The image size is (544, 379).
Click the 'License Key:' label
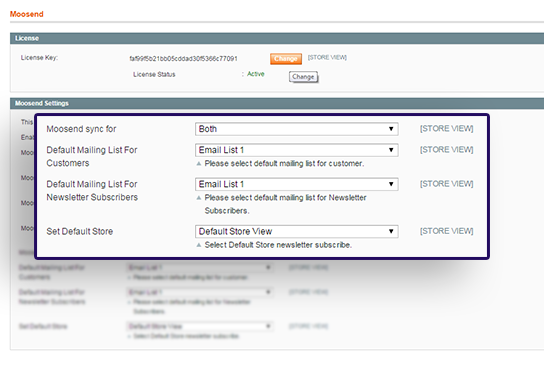pos(39,58)
